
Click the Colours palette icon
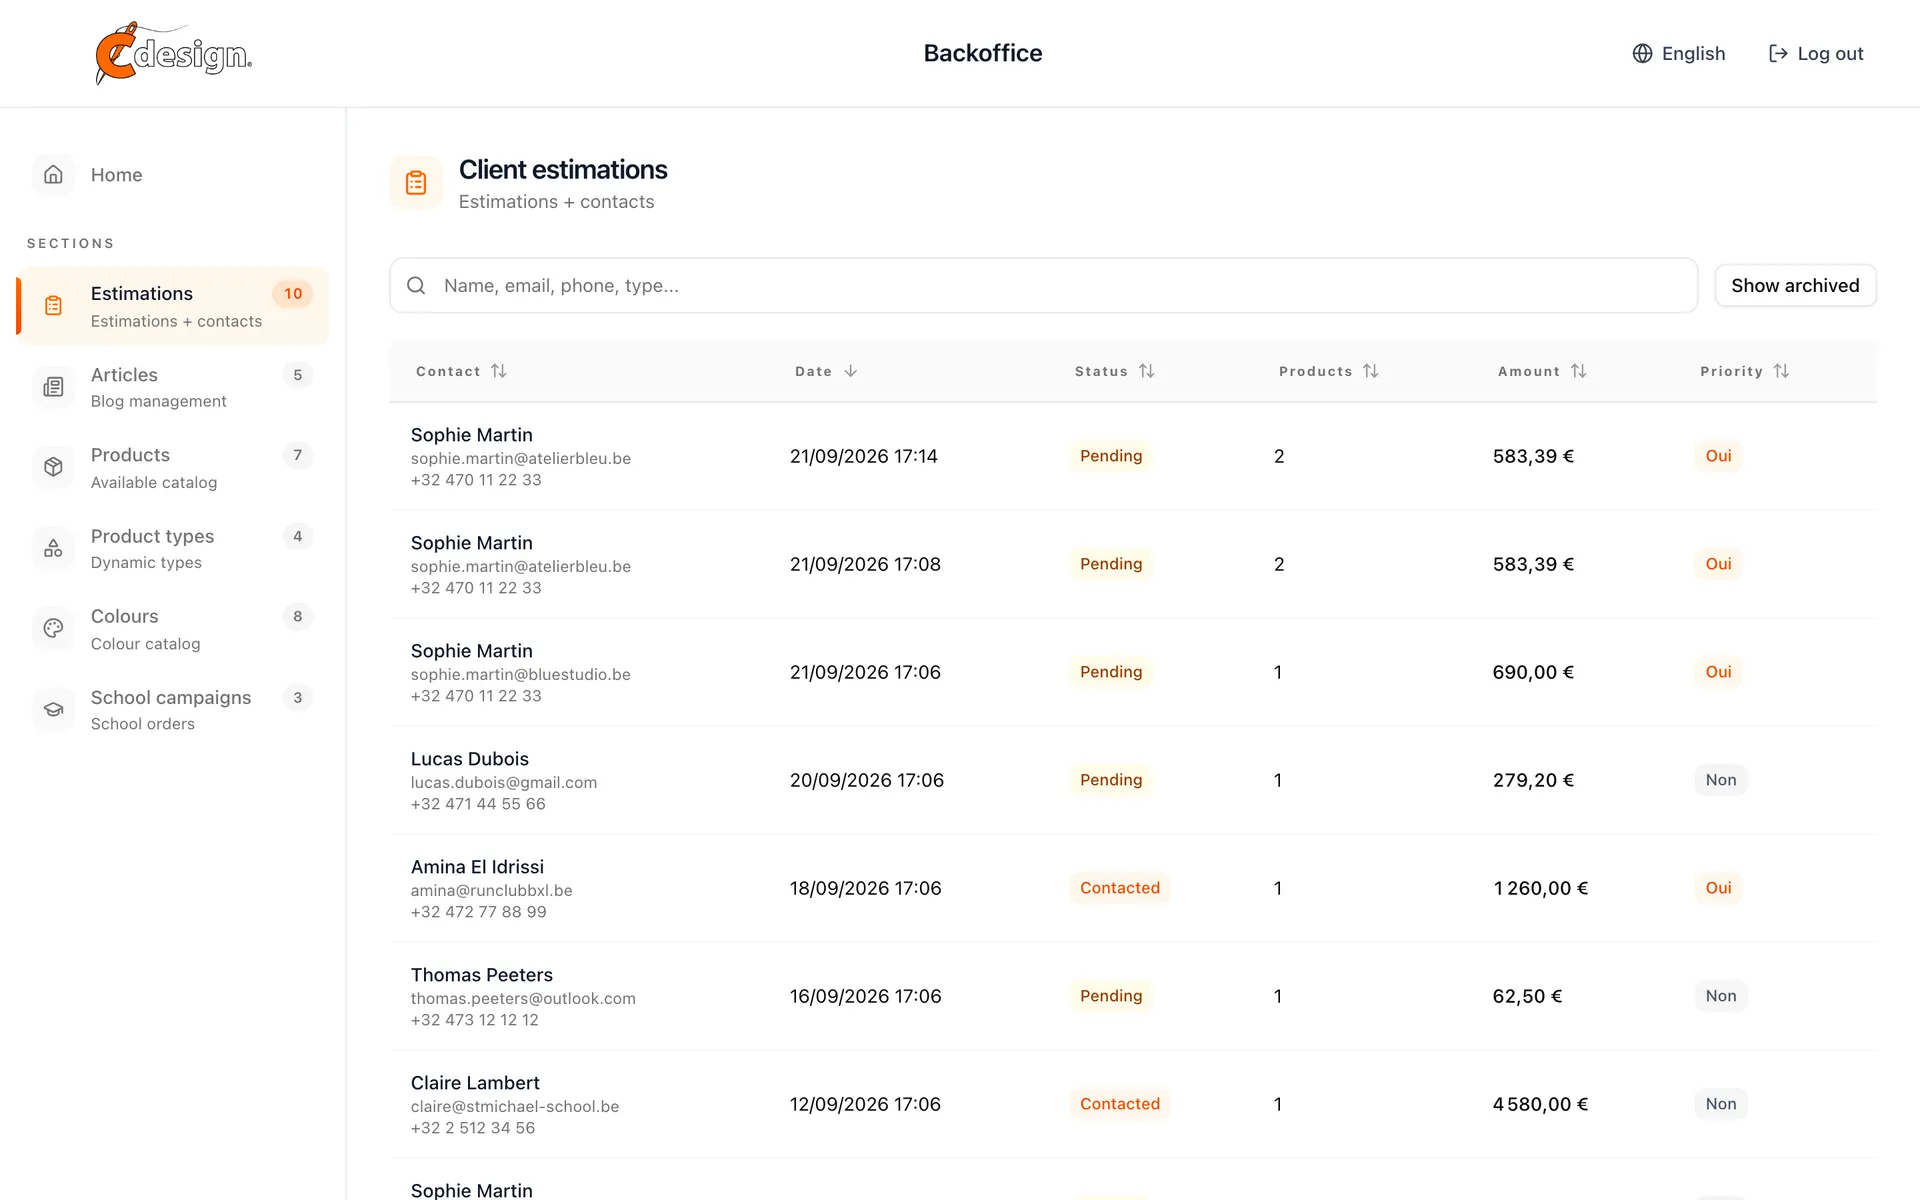[x=54, y=628]
